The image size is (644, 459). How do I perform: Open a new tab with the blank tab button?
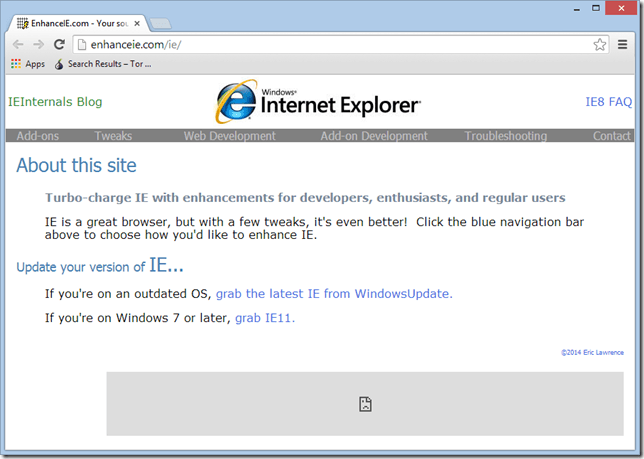(x=161, y=24)
